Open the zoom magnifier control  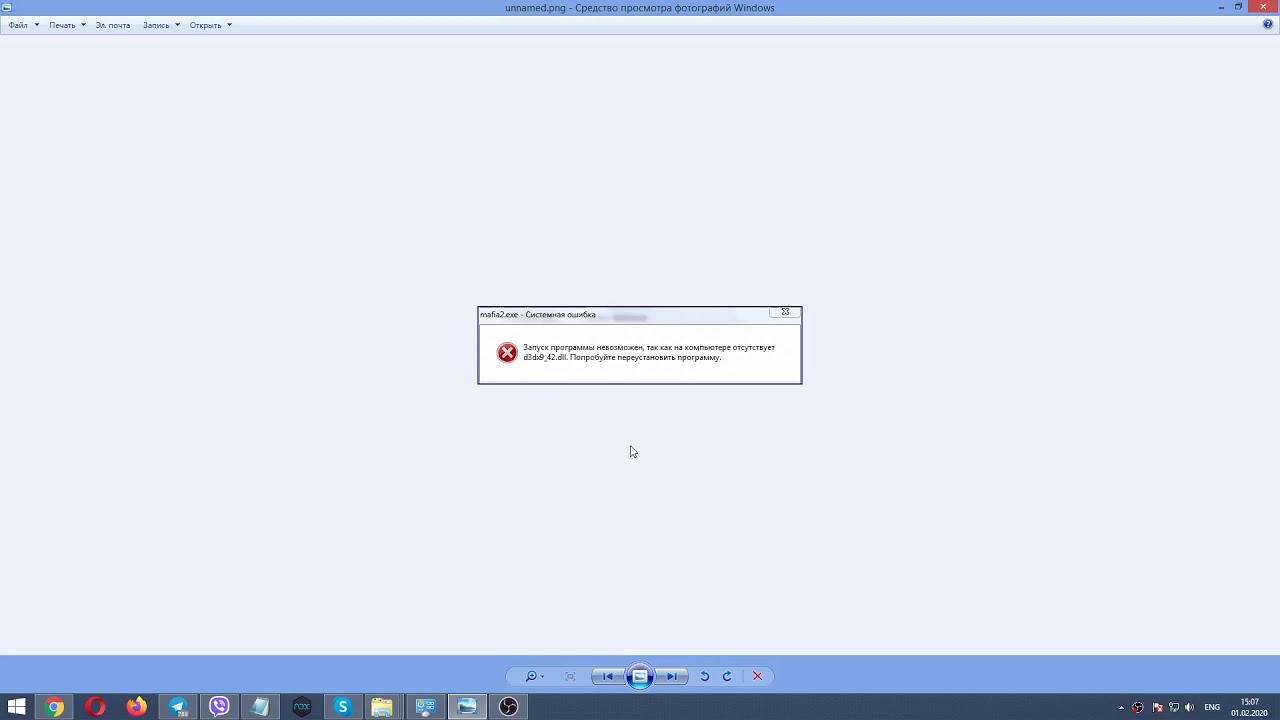(x=535, y=677)
